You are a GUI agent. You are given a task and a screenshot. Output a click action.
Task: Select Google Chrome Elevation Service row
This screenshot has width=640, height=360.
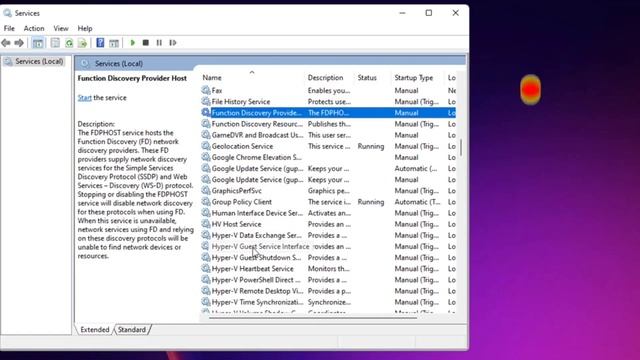tap(328, 157)
